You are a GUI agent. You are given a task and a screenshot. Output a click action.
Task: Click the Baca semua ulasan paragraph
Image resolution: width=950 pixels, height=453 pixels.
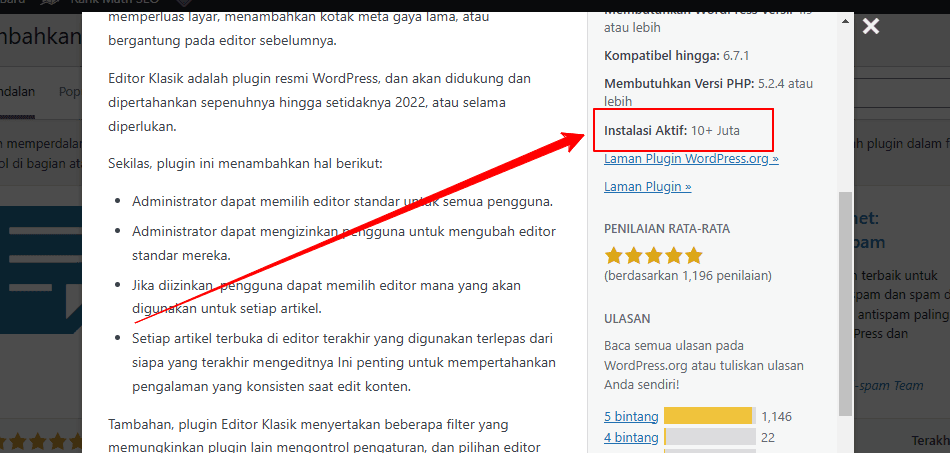(x=704, y=365)
